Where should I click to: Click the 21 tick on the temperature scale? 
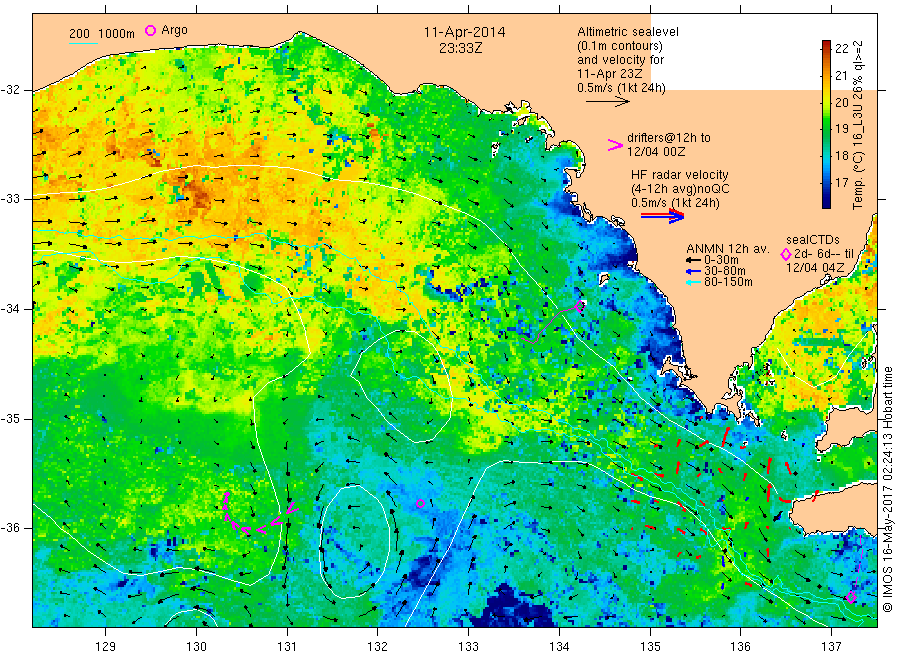(x=841, y=75)
